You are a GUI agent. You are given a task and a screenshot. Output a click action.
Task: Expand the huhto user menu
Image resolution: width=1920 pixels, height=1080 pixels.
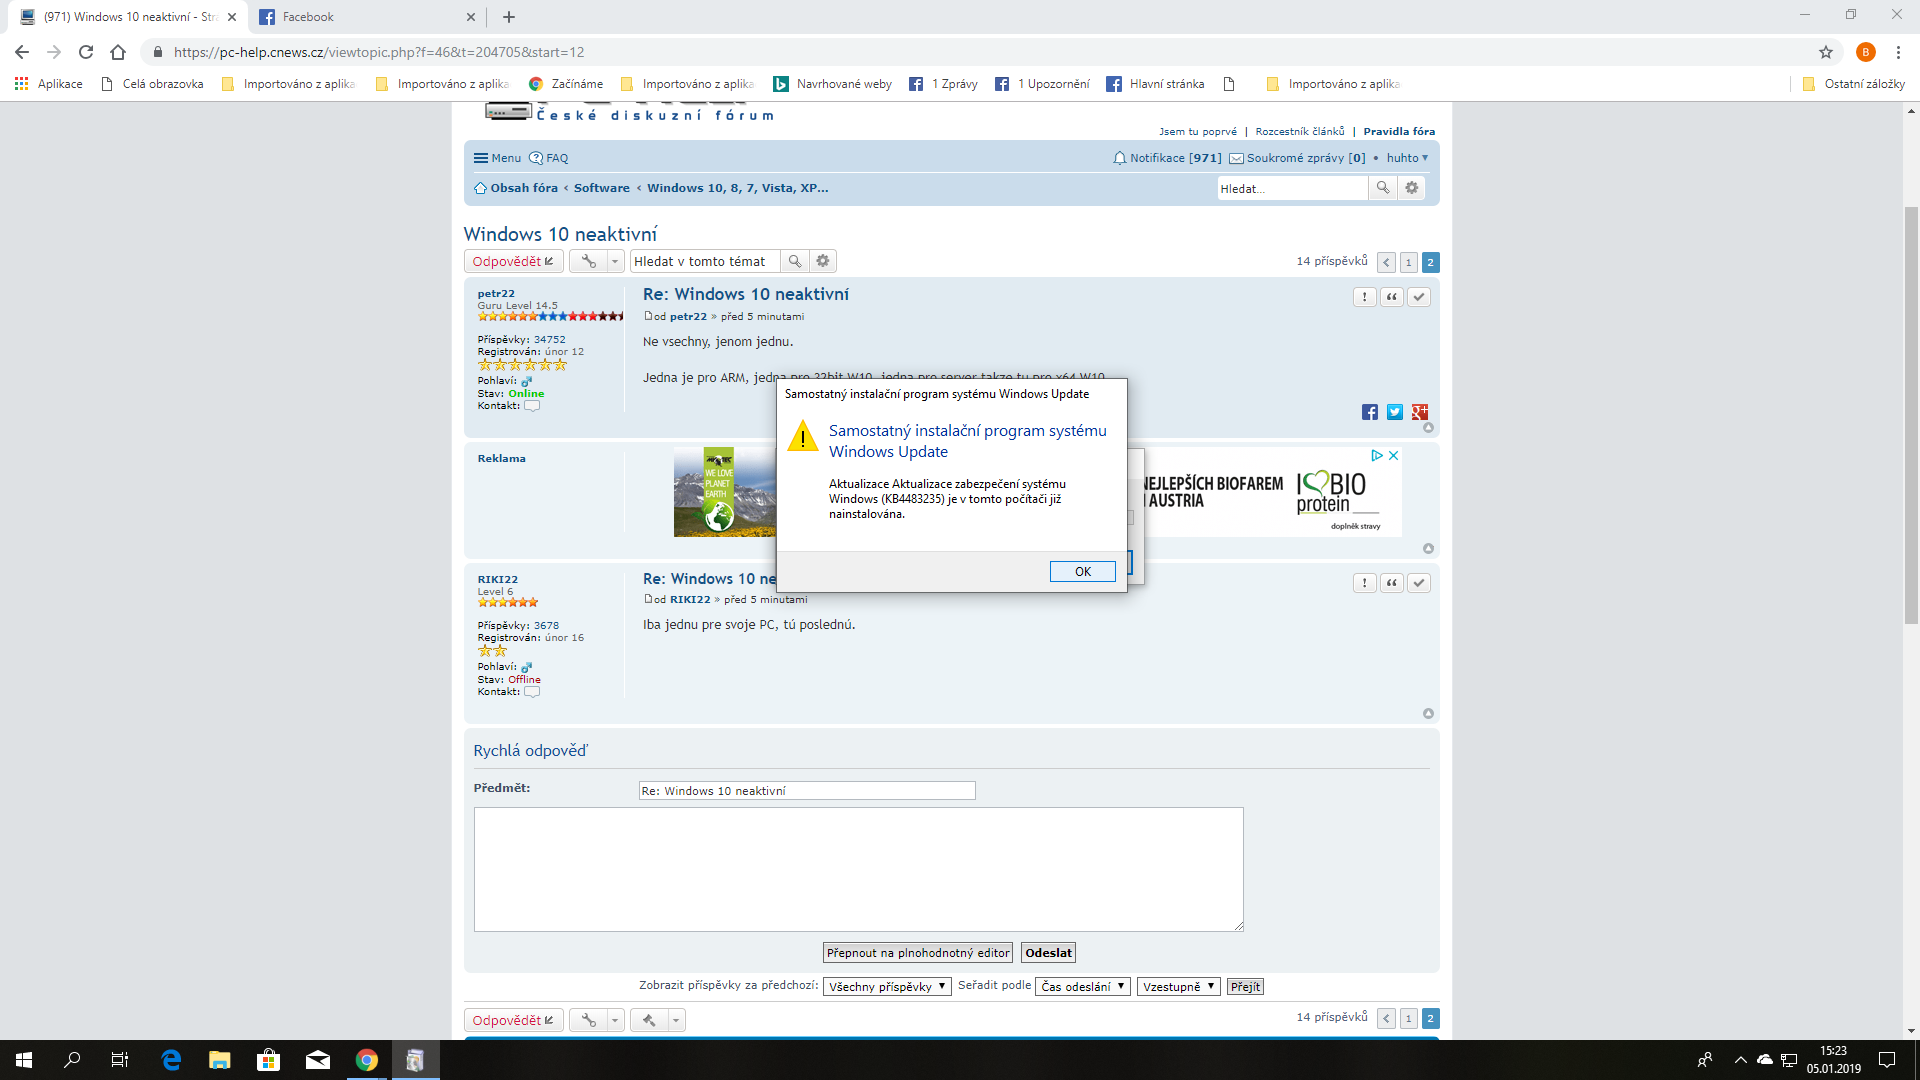pos(1407,158)
